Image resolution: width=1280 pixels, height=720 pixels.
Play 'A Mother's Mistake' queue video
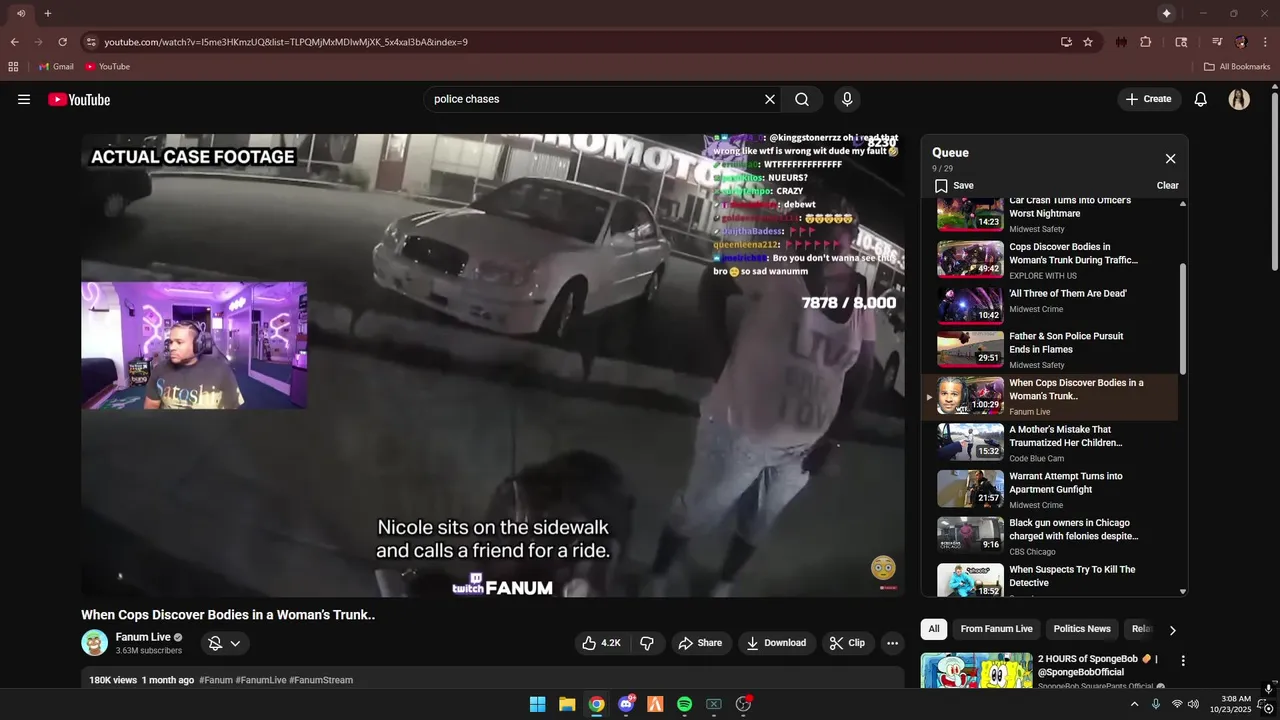coord(1048,443)
